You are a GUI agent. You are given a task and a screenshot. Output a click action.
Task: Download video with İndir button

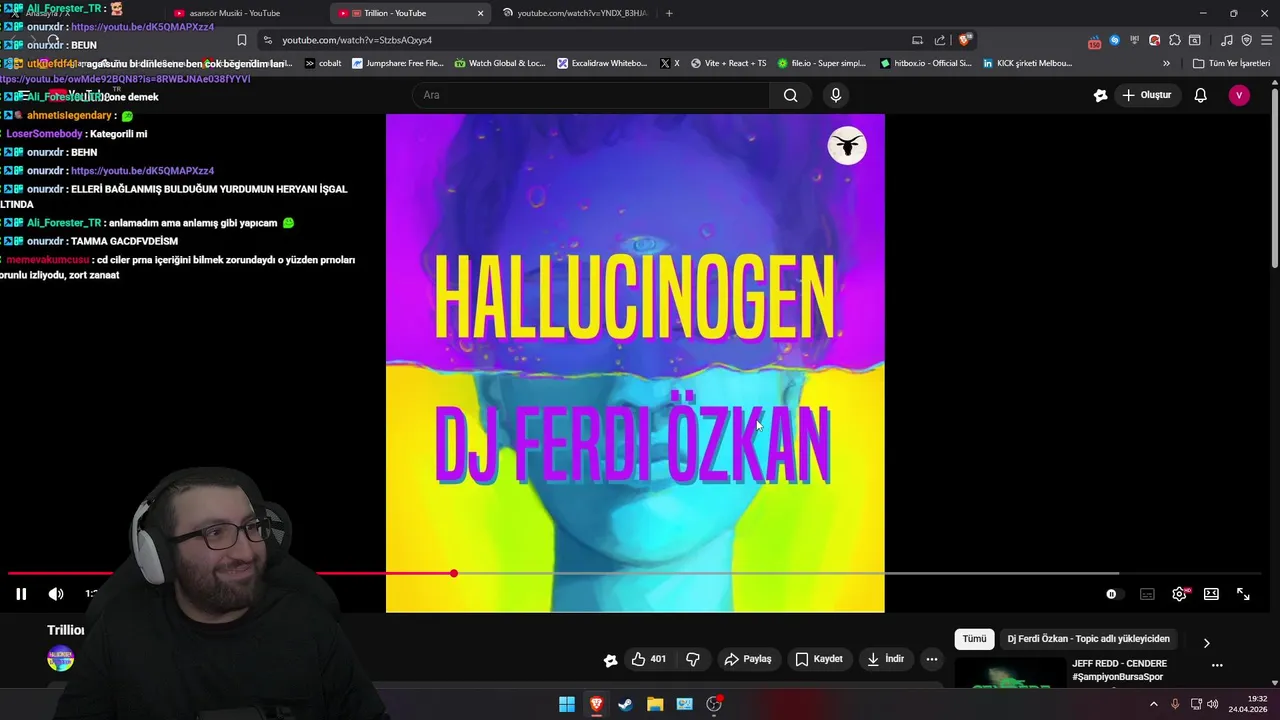(885, 659)
